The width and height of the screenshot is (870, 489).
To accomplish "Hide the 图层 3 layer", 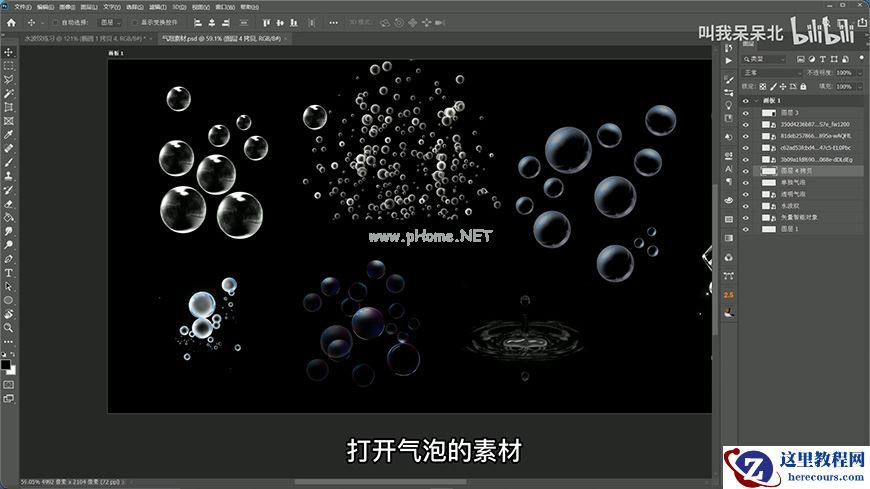I will [746, 113].
